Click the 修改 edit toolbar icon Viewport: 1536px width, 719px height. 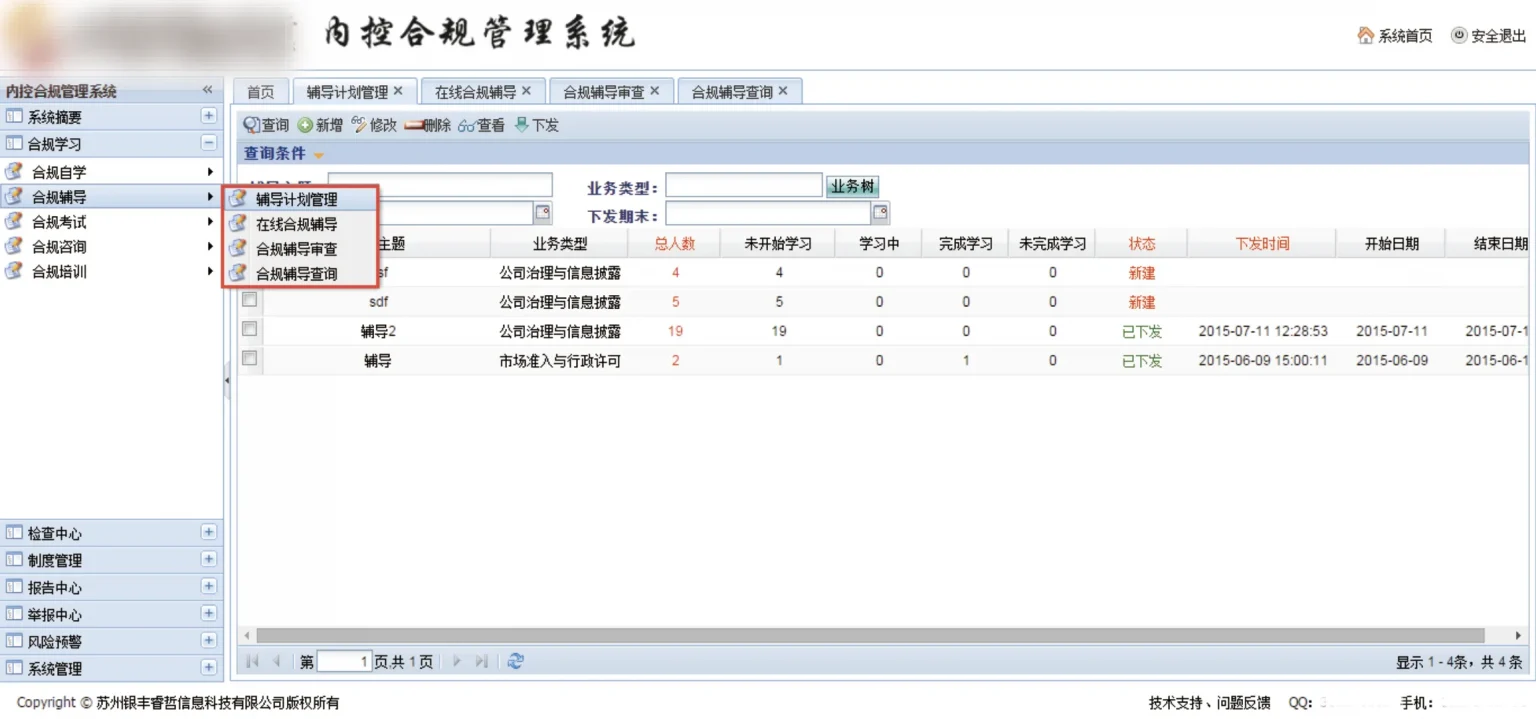(359, 126)
